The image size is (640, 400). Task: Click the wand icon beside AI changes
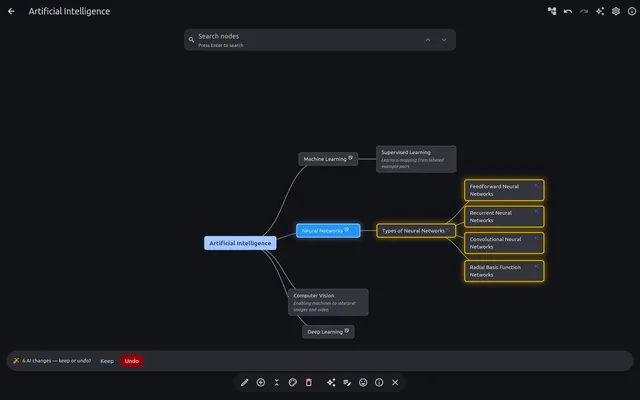point(16,361)
